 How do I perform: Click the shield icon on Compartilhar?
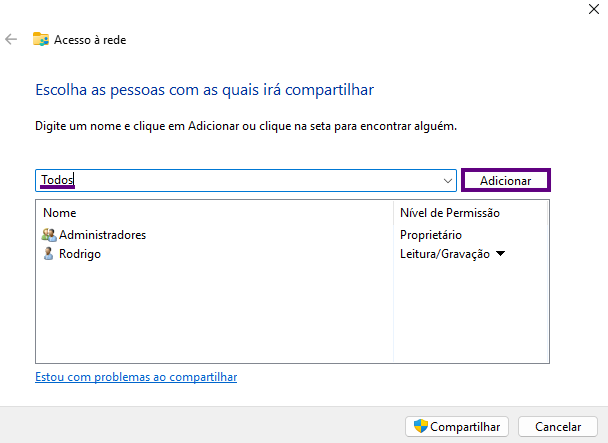[x=420, y=426]
